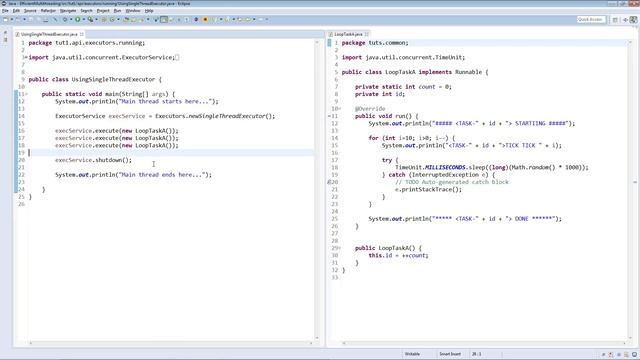Open the Navigate menu
Image resolution: width=640 pixels, height=360 pixels.
coord(68,11)
